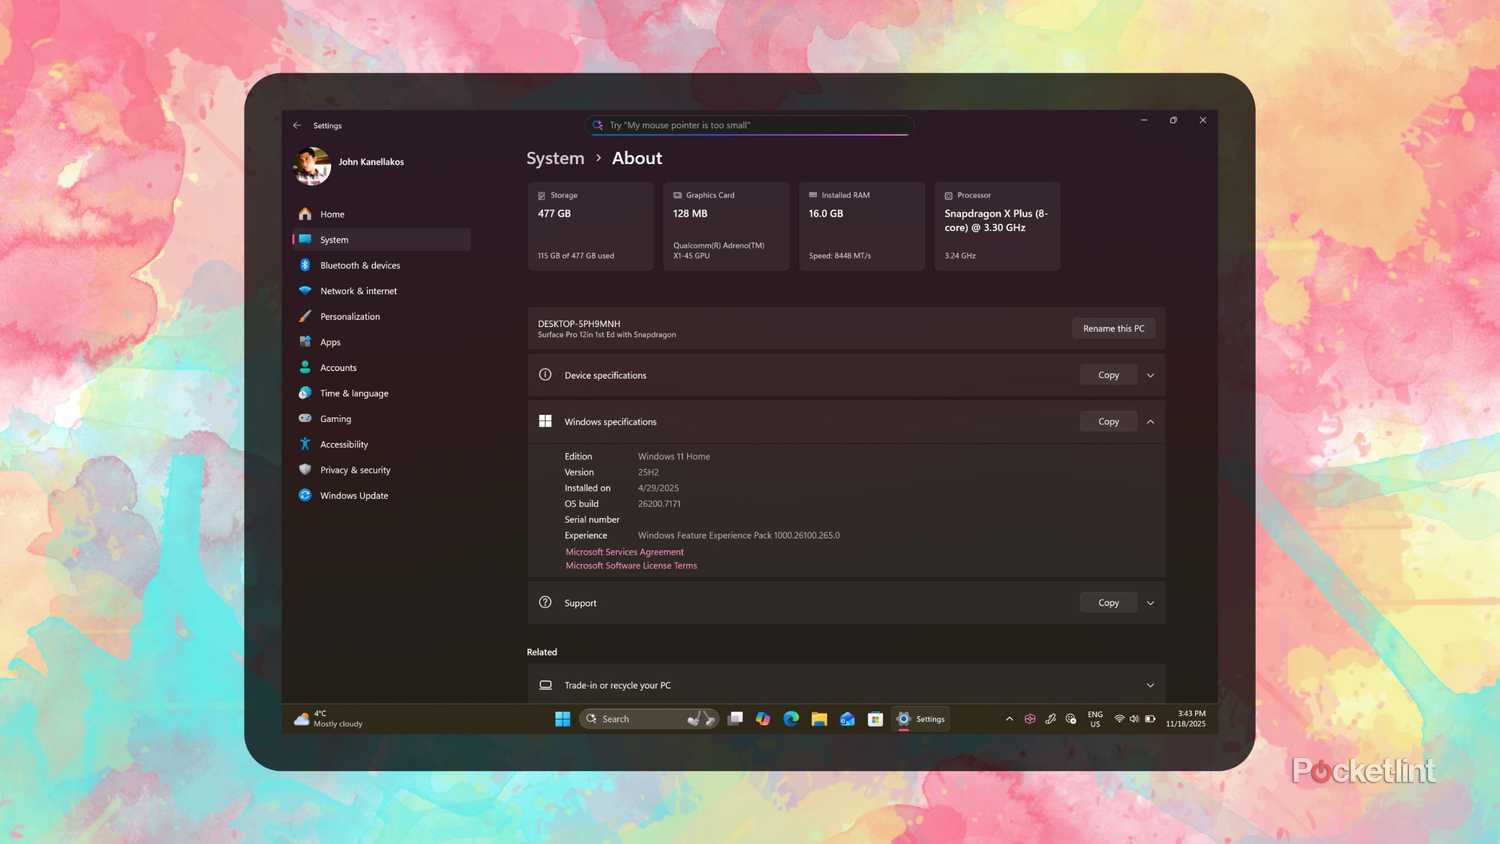Click the Rename this PC button
This screenshot has width=1500, height=844.
[1113, 328]
